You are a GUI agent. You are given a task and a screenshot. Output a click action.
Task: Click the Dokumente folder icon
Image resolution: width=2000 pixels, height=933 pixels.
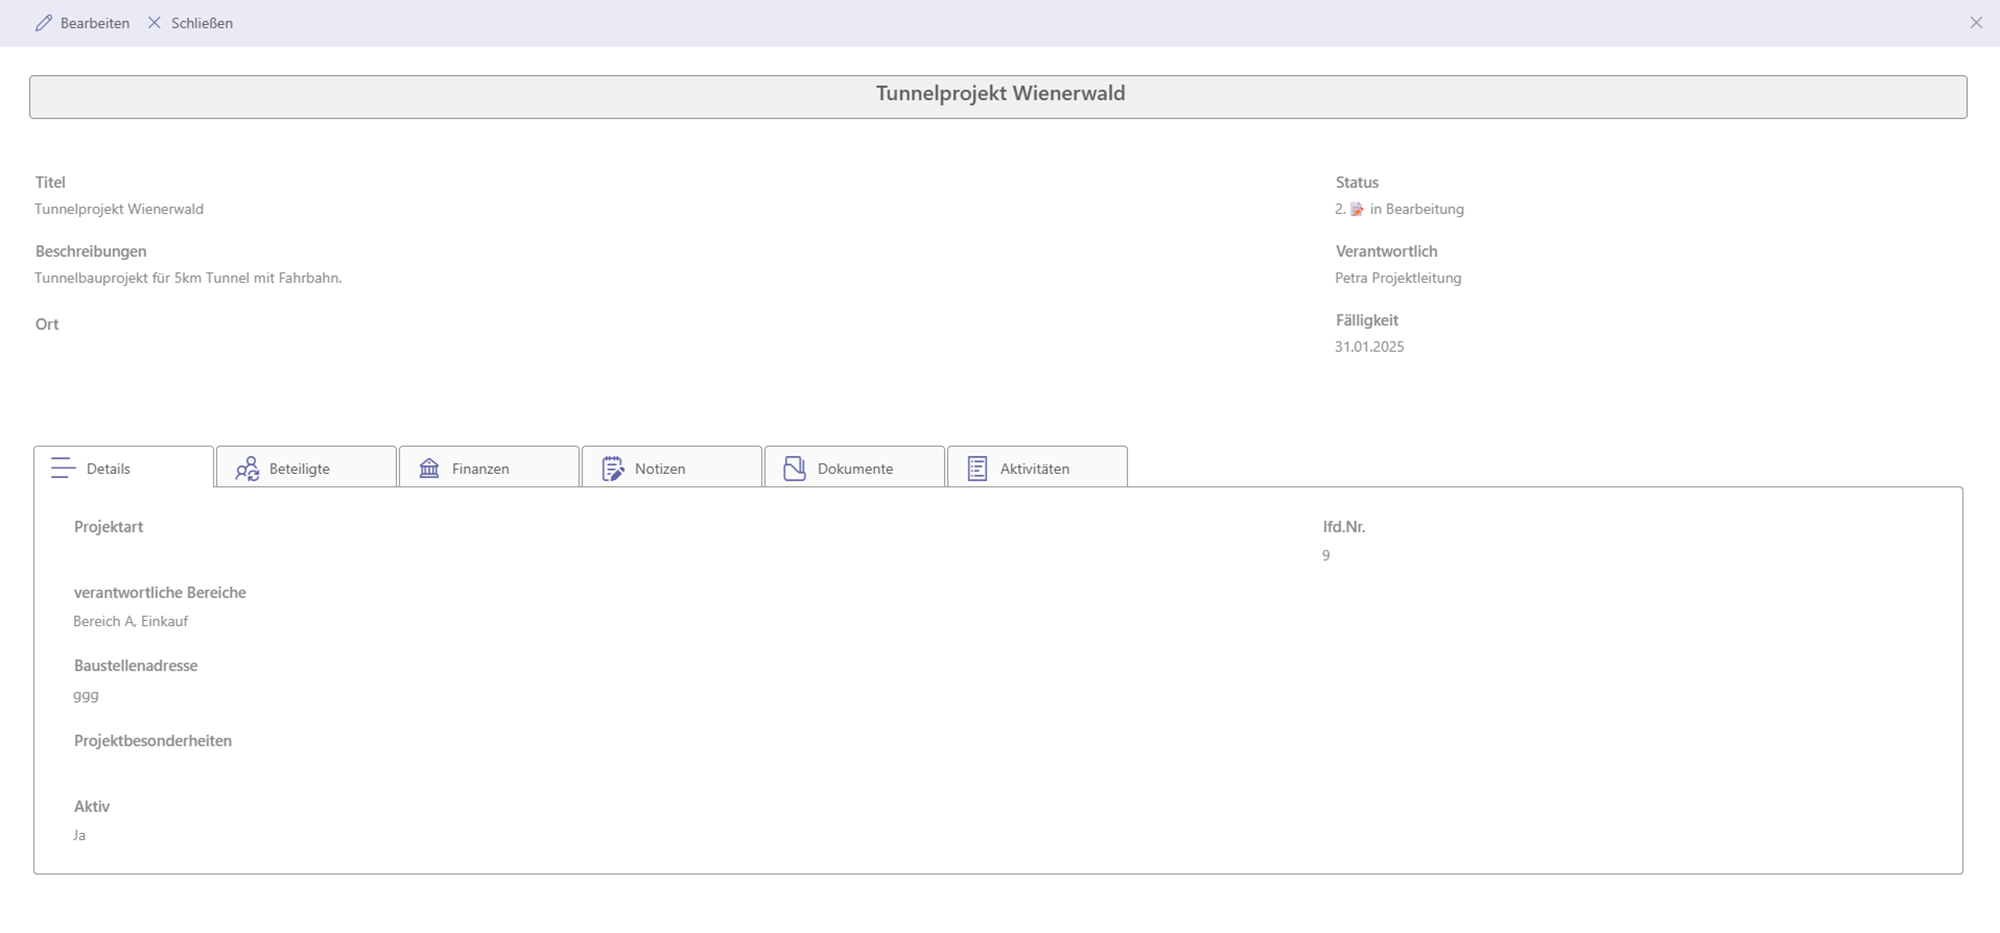pyautogui.click(x=794, y=468)
